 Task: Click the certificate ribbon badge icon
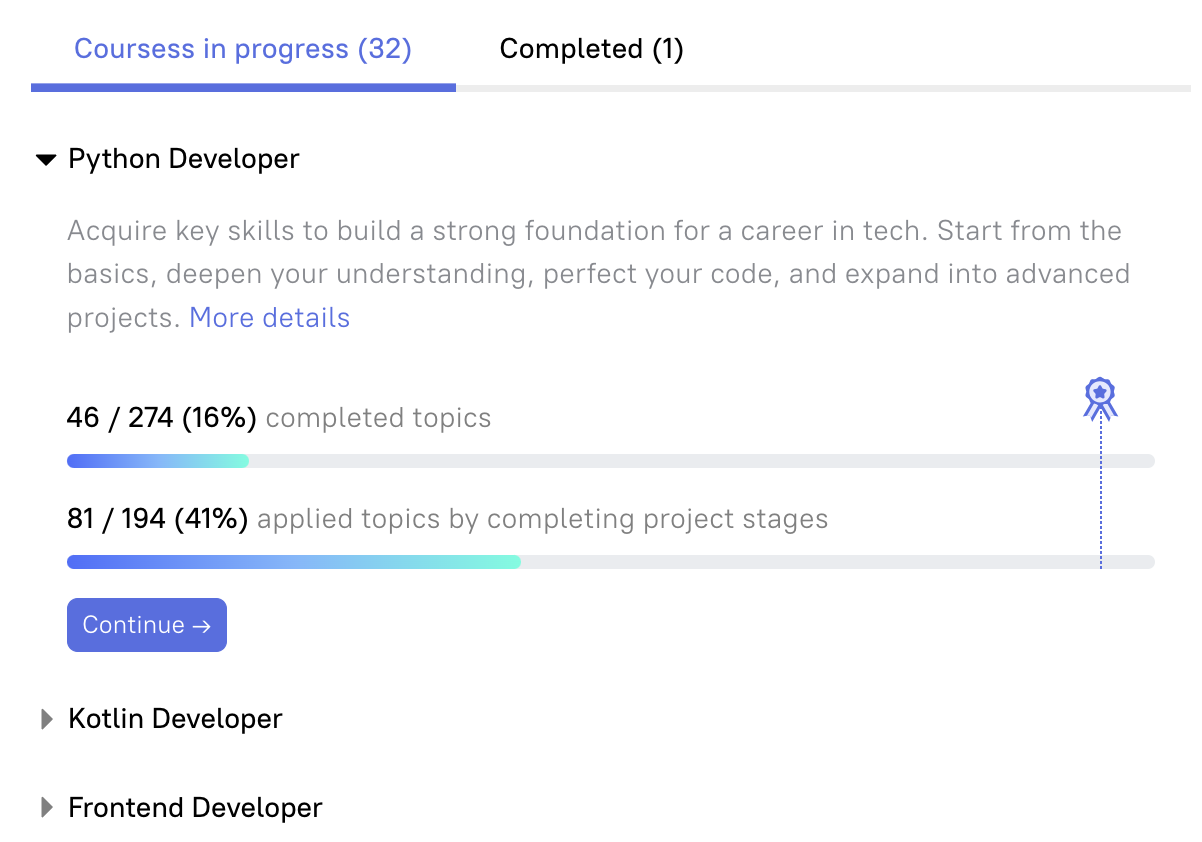1100,398
